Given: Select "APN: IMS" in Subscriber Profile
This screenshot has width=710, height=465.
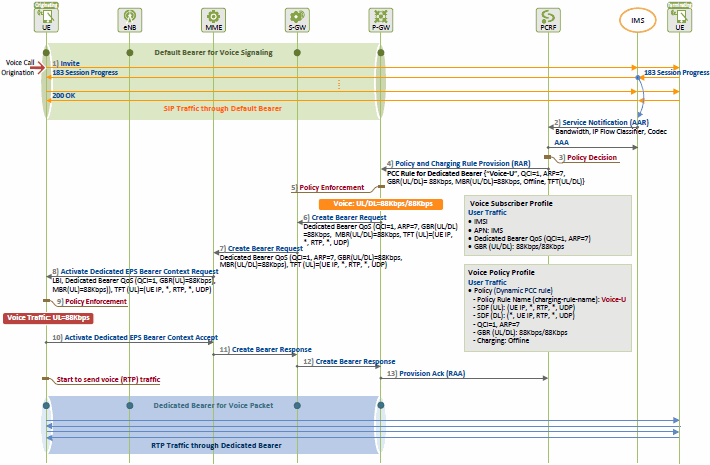Looking at the screenshot, I should pyautogui.click(x=487, y=230).
